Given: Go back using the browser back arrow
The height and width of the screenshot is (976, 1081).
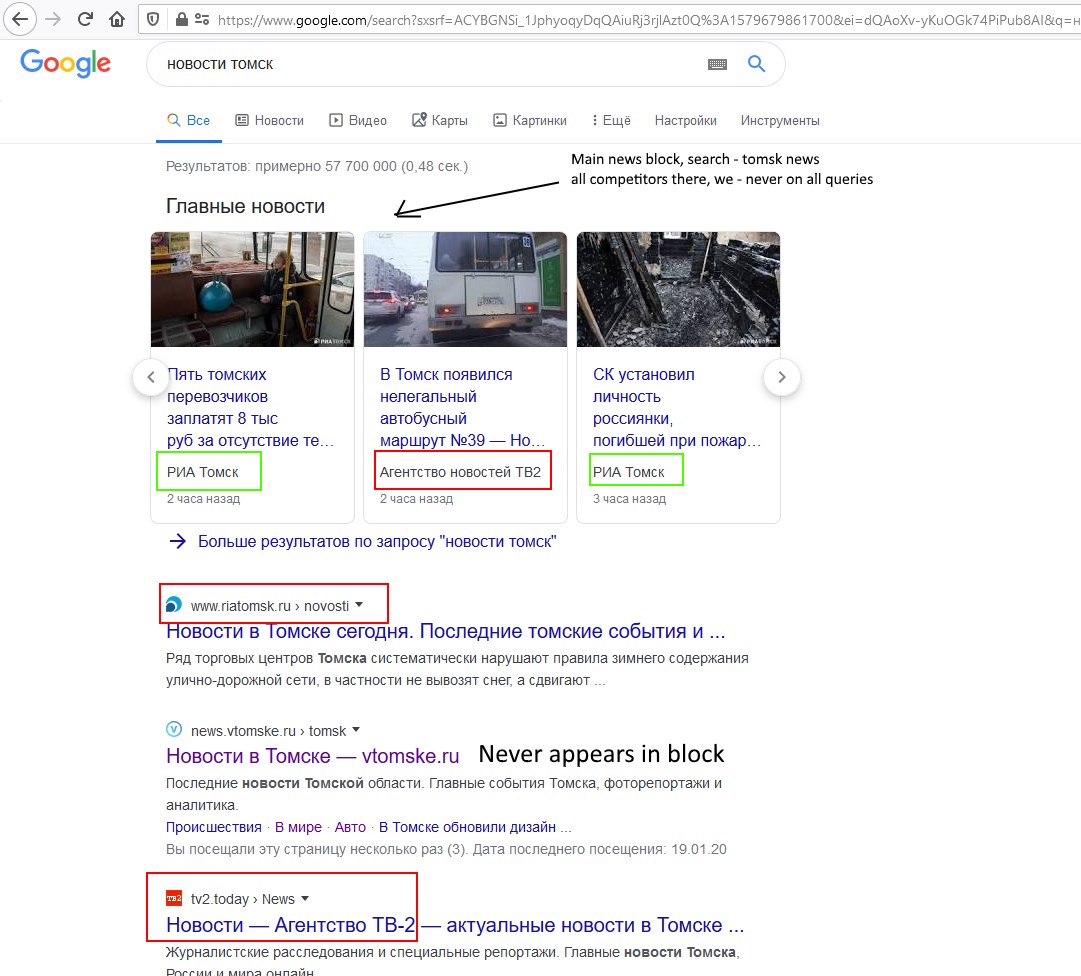Looking at the screenshot, I should pos(20,19).
